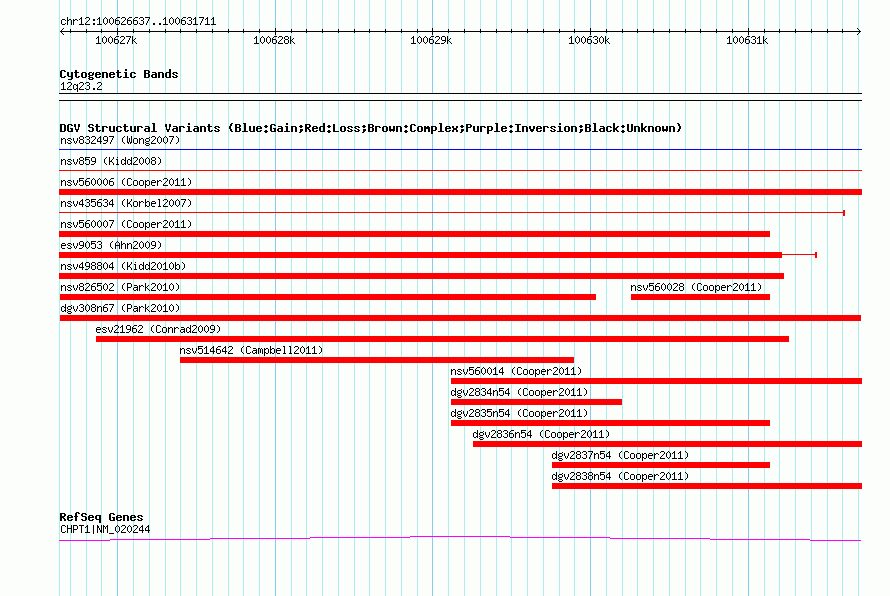Open variant label dgv2834n54 (Cooper2011)
The height and width of the screenshot is (596, 890).
point(519,392)
